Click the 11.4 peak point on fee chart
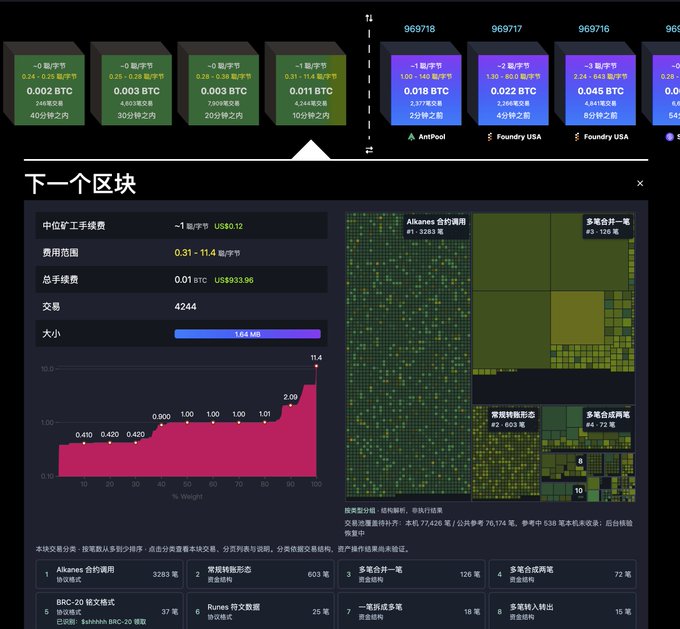The width and height of the screenshot is (680, 629). coord(316,366)
